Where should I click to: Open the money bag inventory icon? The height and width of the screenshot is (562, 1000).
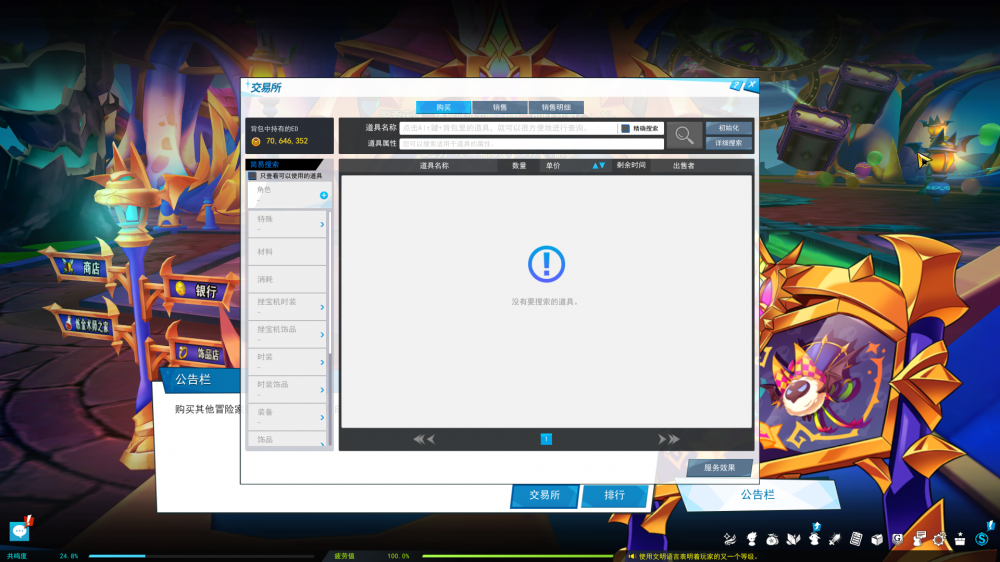pyautogui.click(x=772, y=540)
